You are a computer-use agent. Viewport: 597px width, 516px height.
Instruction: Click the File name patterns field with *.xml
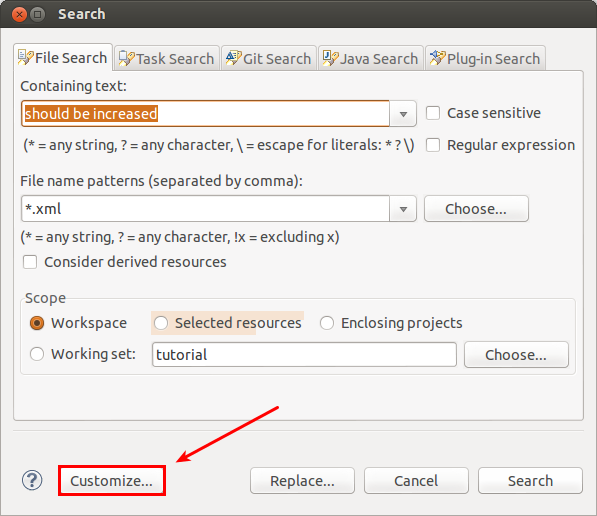click(206, 209)
